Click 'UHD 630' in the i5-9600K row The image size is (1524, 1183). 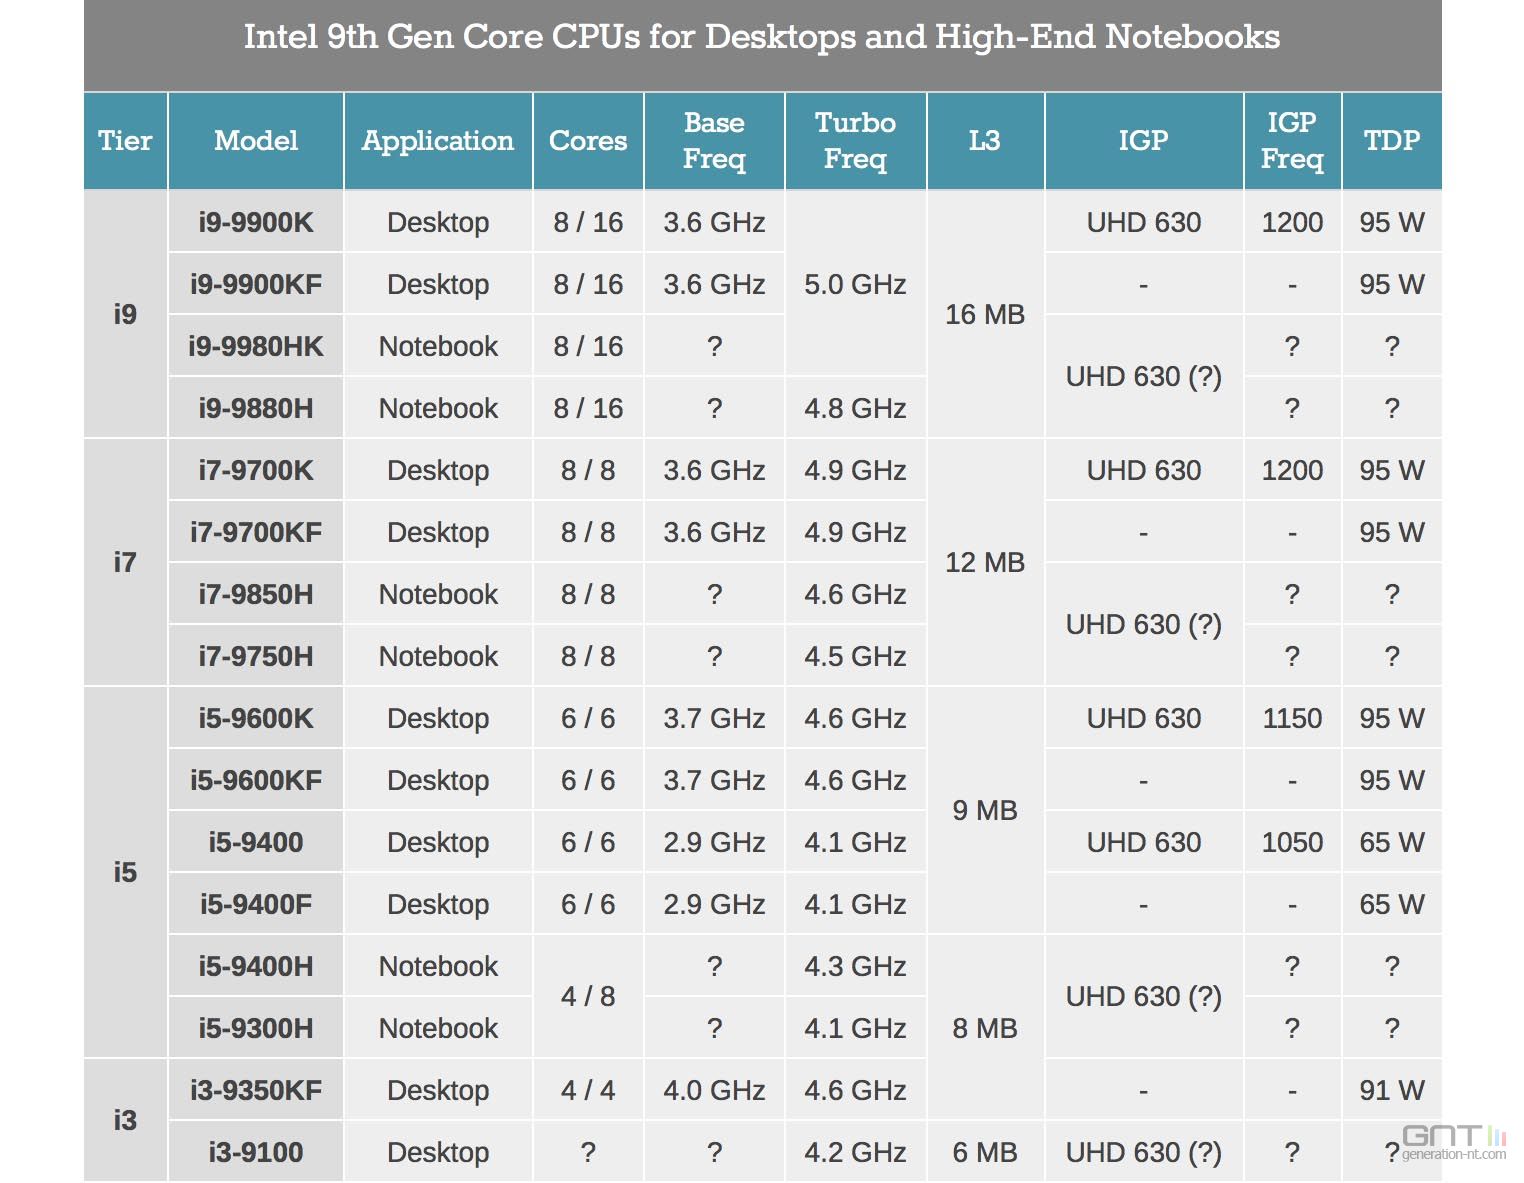(x=1144, y=718)
